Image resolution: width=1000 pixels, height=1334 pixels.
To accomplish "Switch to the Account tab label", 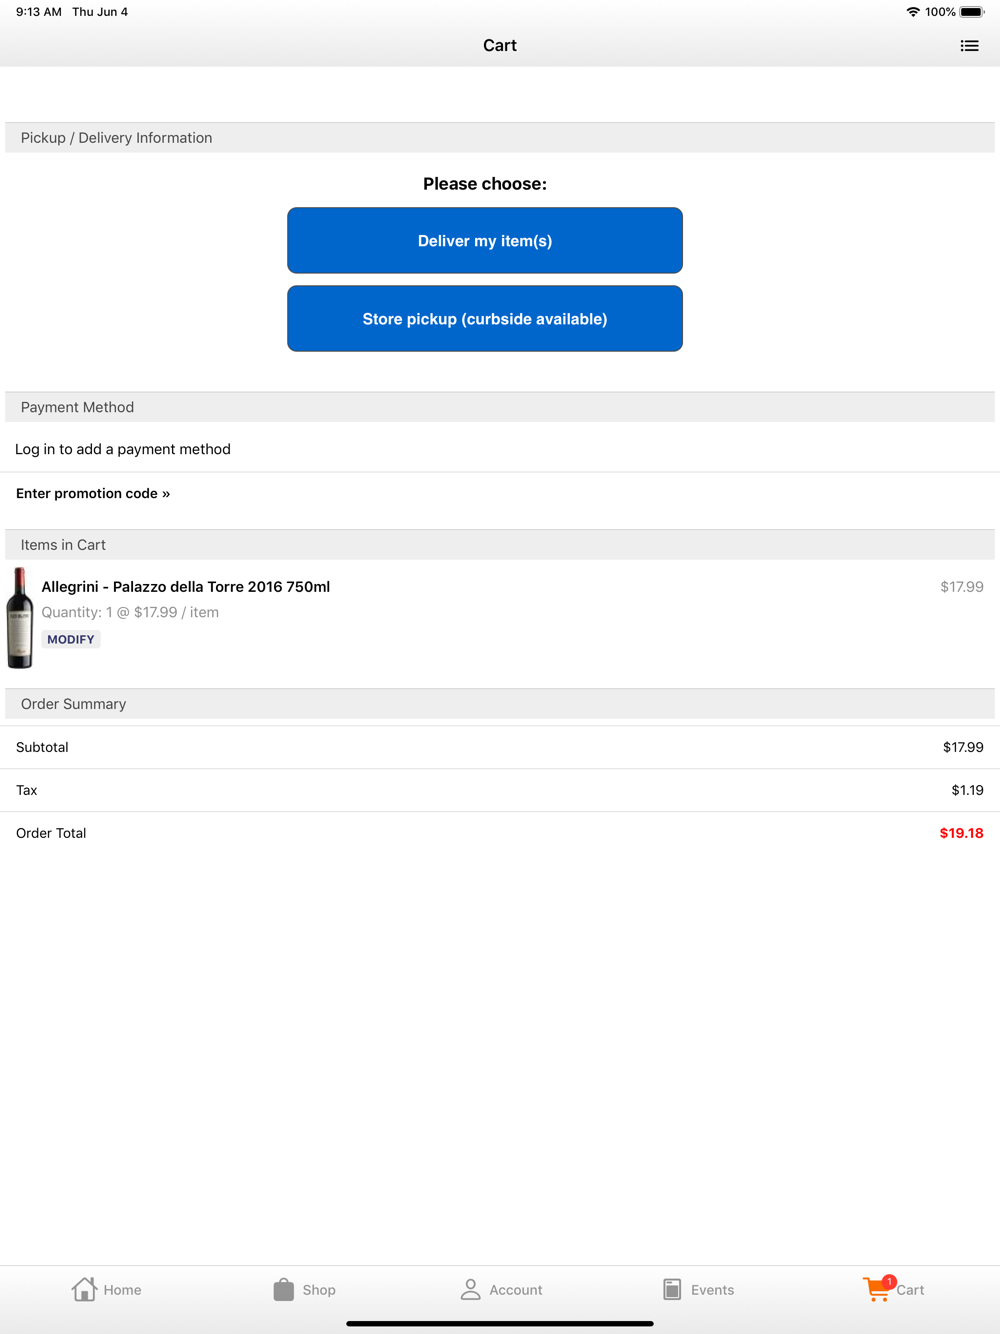I will pyautogui.click(x=516, y=1290).
